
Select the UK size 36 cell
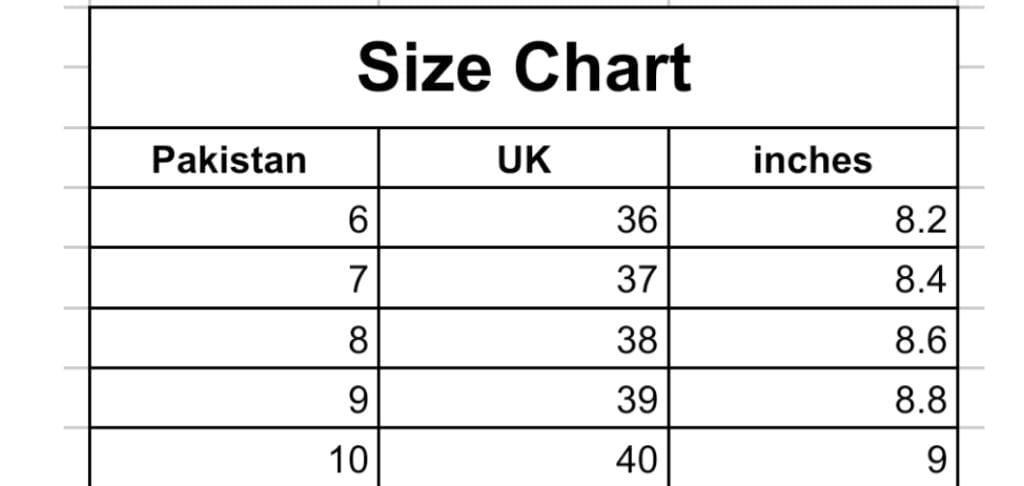tap(523, 218)
